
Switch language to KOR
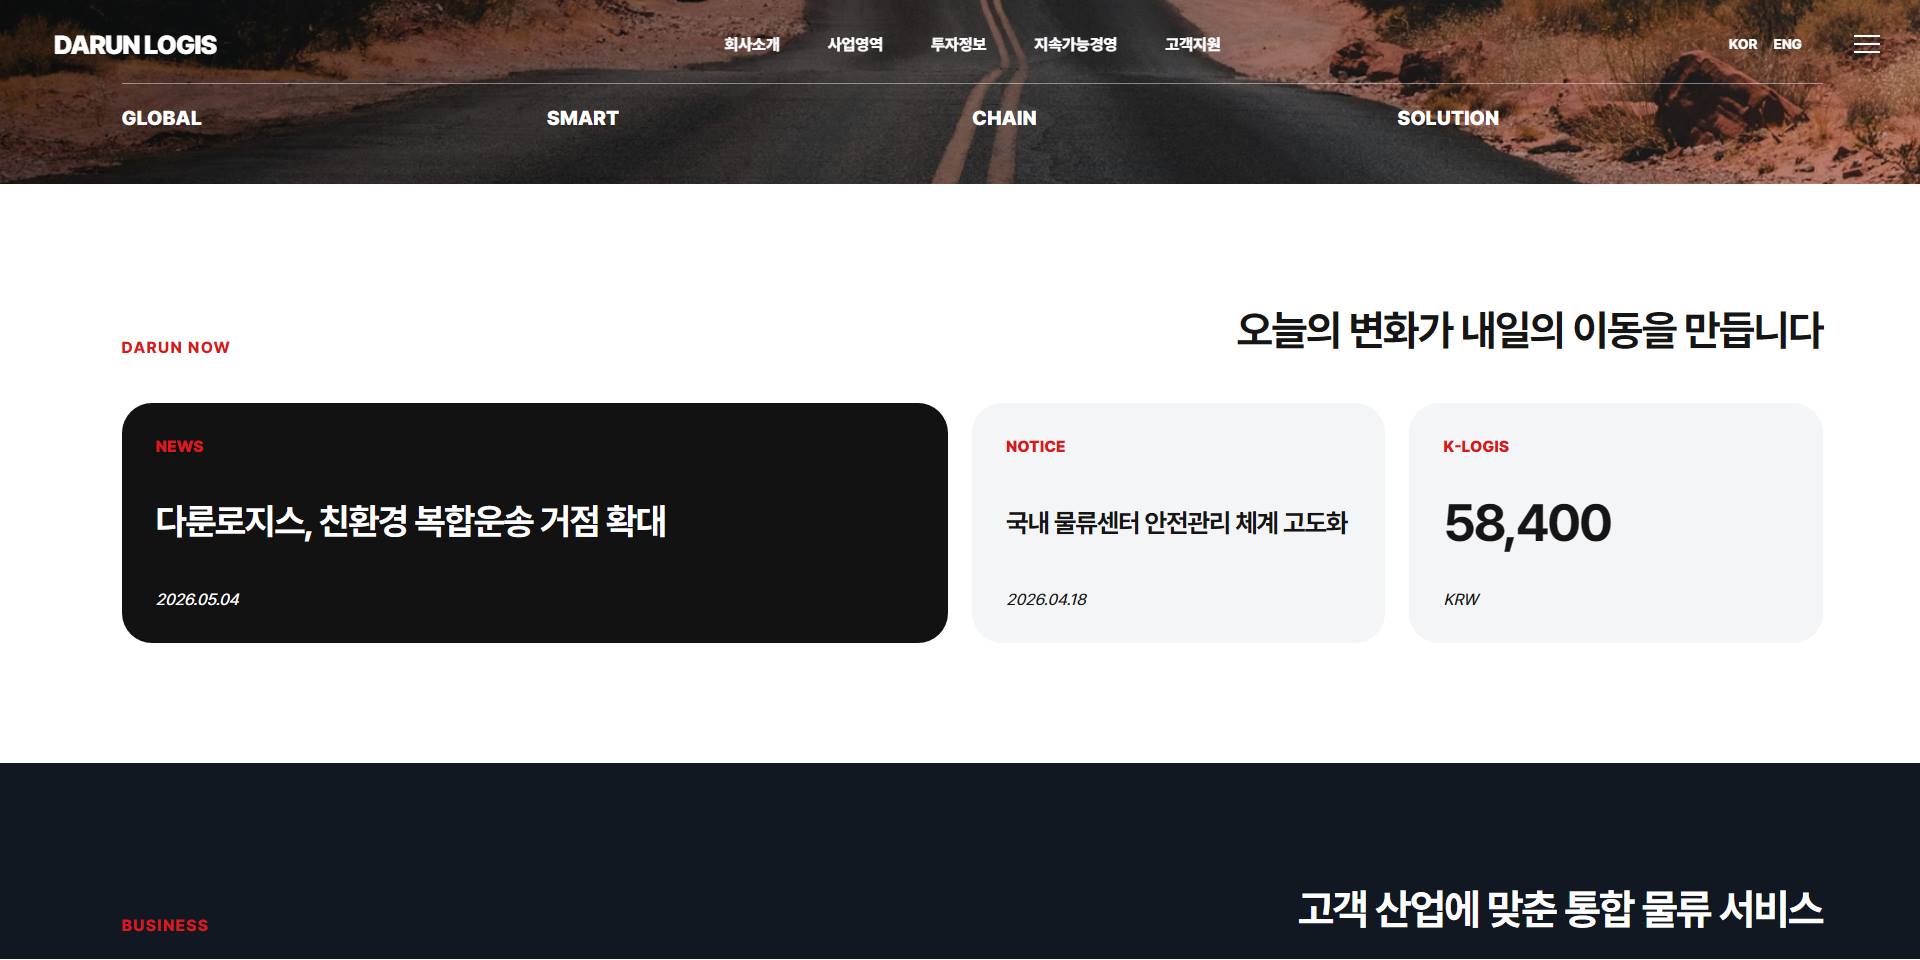1743,44
